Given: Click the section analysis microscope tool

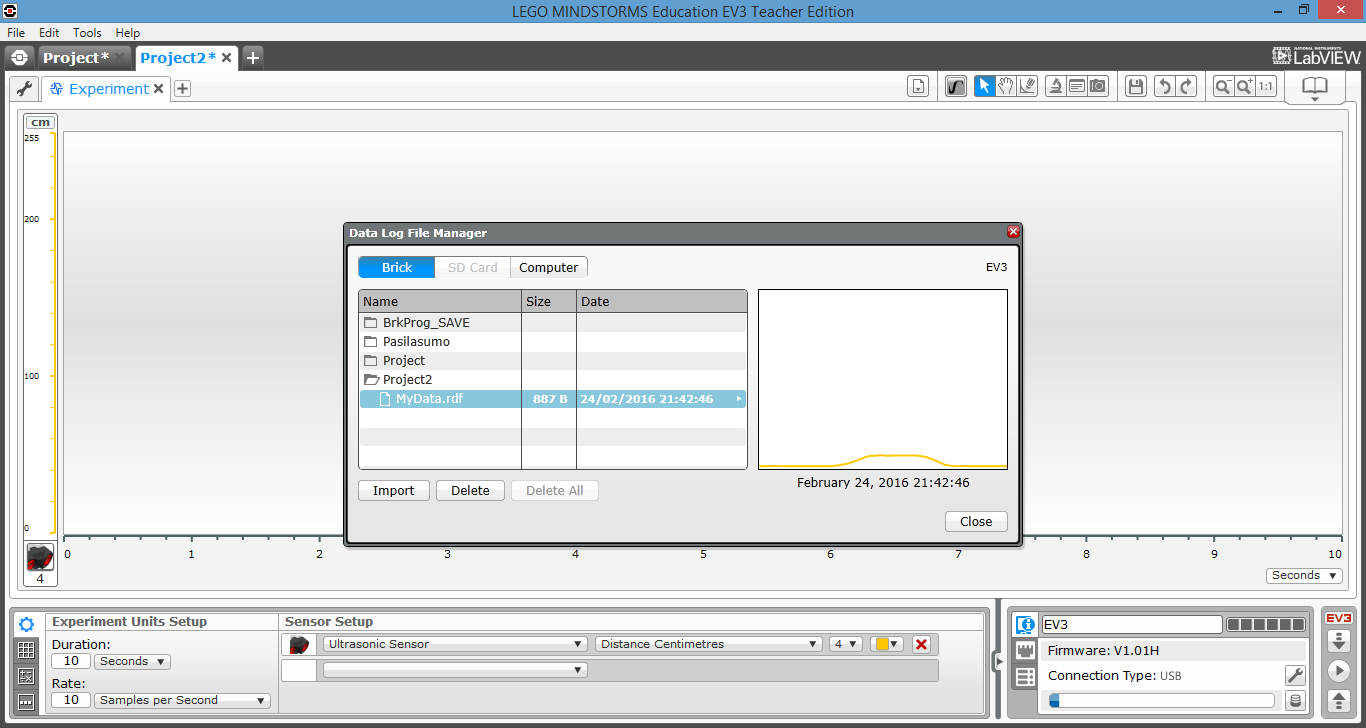Looking at the screenshot, I should pos(1055,87).
